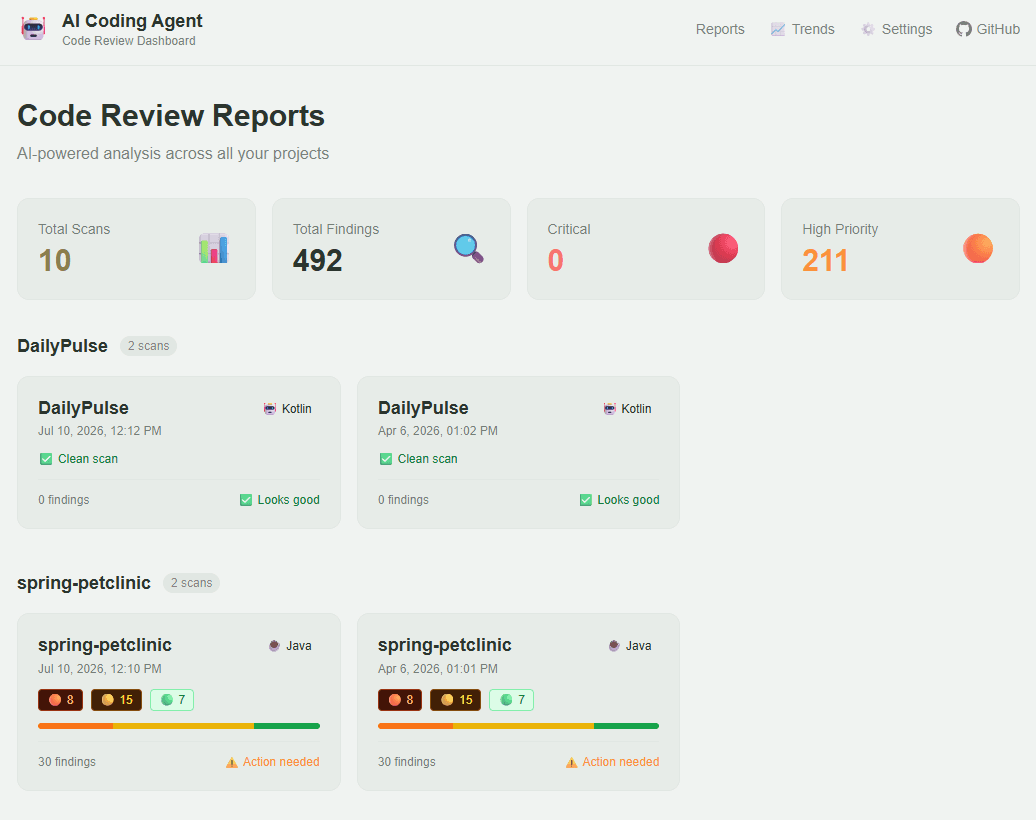Select the Critical count 0
This screenshot has height=820, width=1036.
click(x=555, y=260)
